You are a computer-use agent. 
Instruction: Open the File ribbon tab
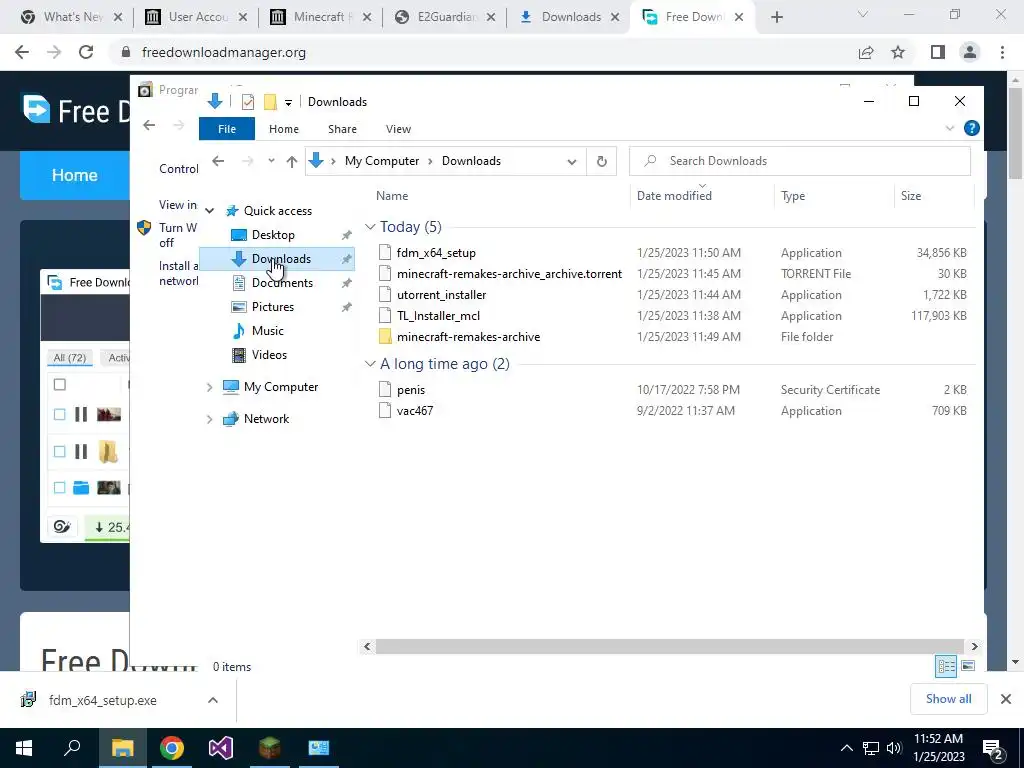pos(227,129)
